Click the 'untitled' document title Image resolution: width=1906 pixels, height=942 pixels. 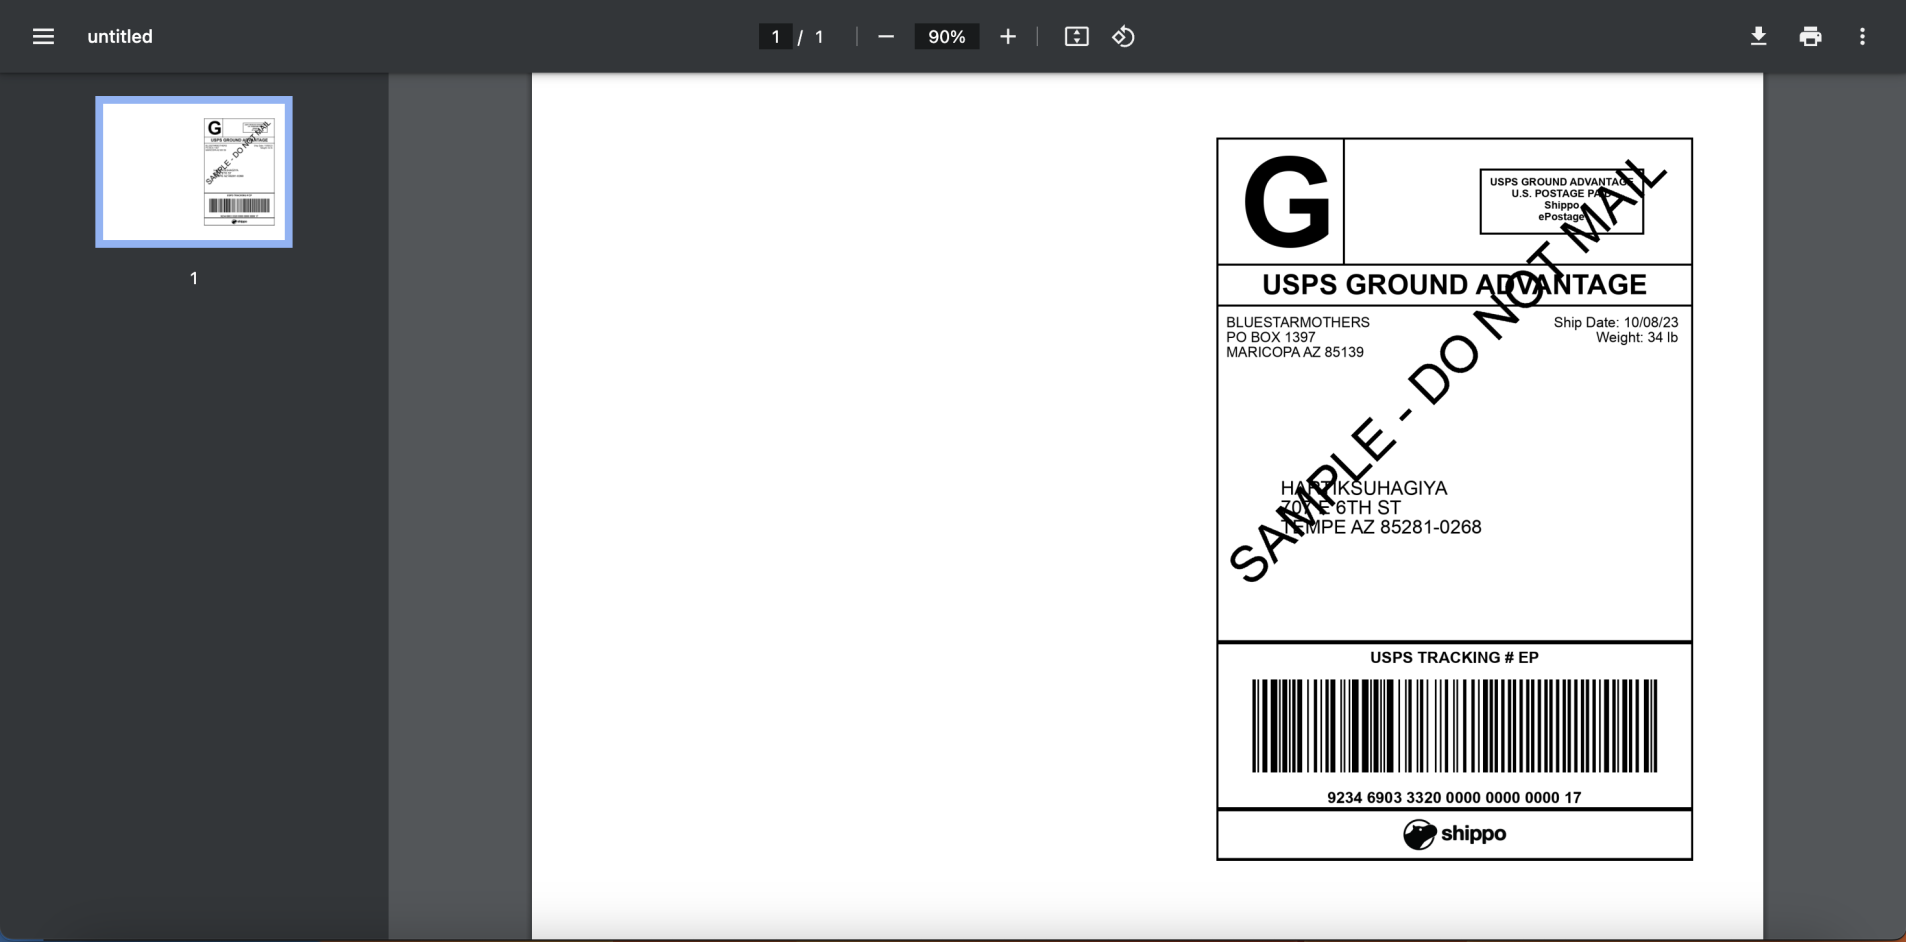pyautogui.click(x=120, y=37)
